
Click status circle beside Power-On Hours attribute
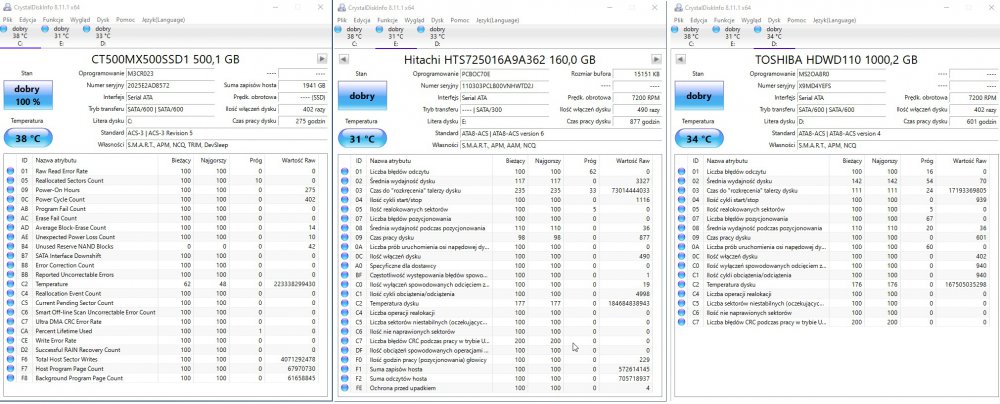11,189
